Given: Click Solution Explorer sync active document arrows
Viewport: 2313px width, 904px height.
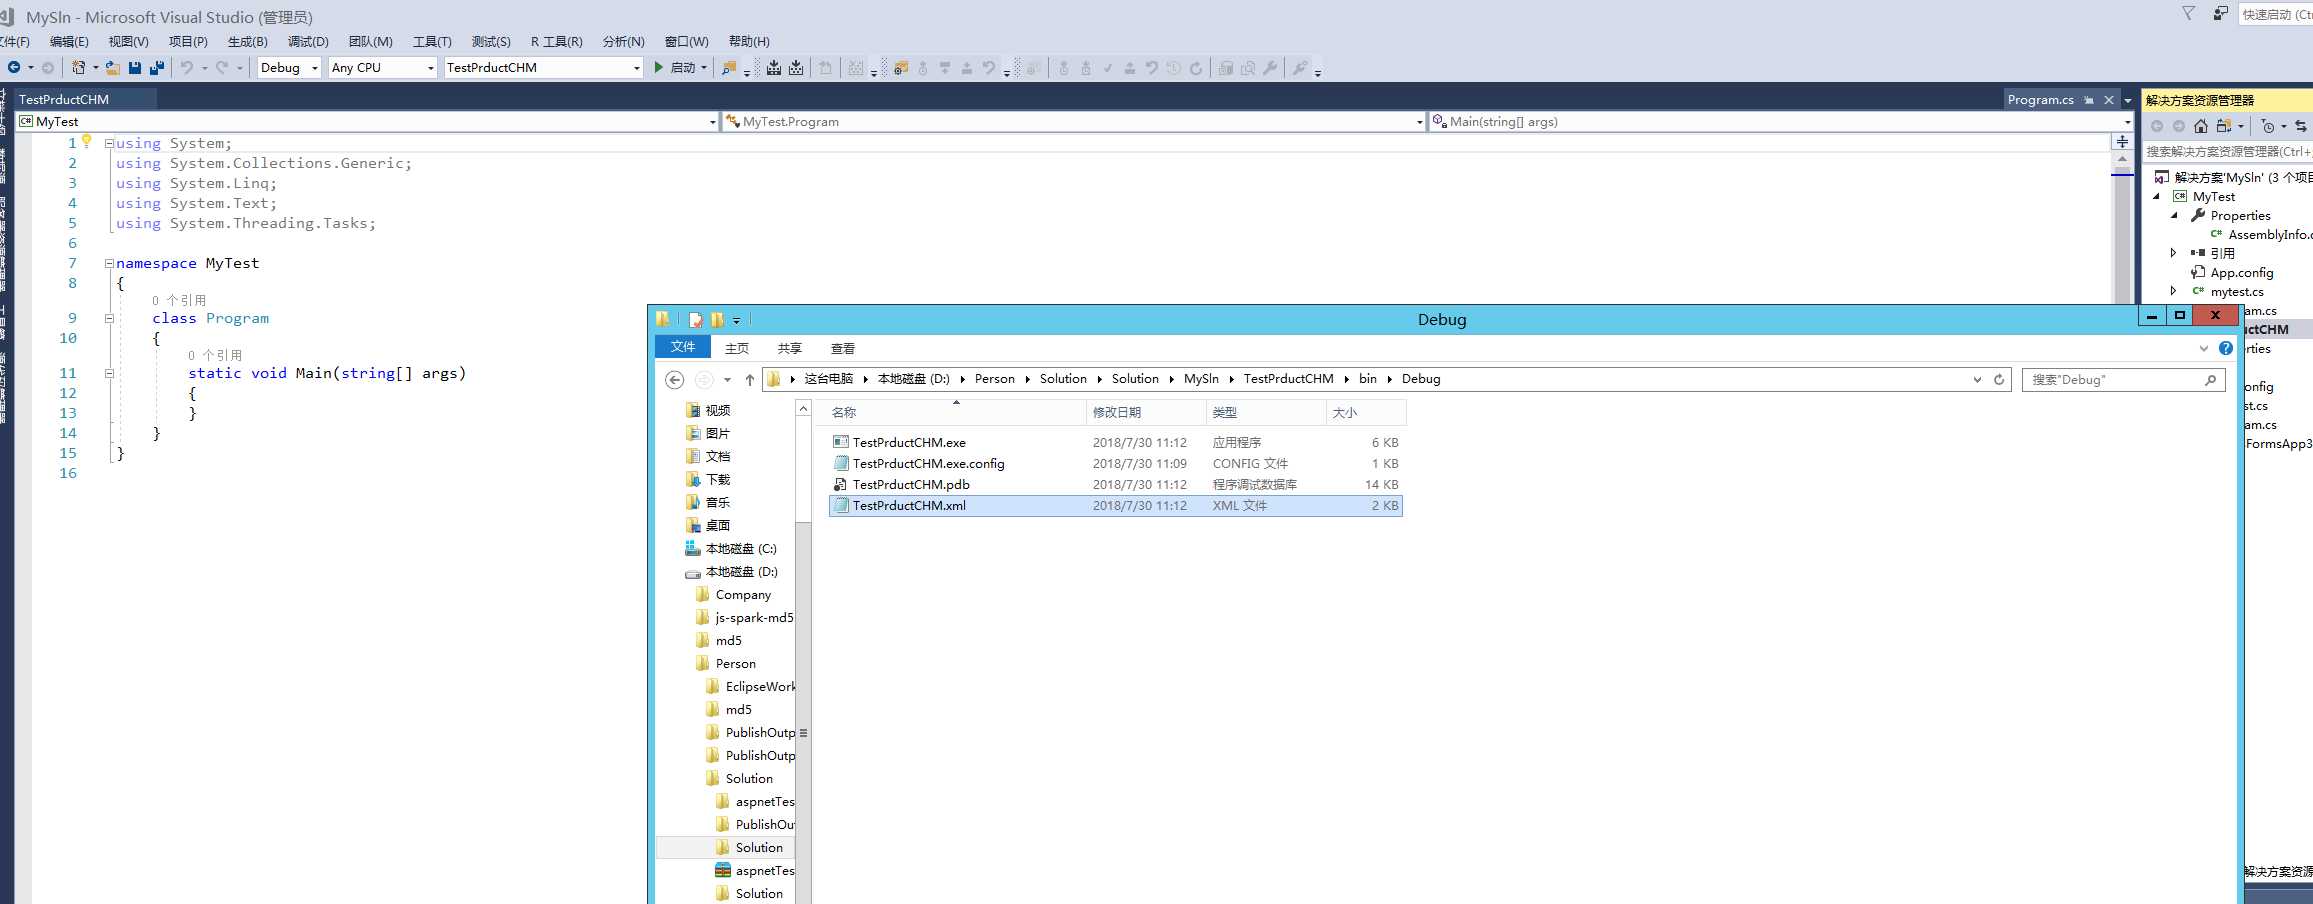Looking at the screenshot, I should [2301, 126].
